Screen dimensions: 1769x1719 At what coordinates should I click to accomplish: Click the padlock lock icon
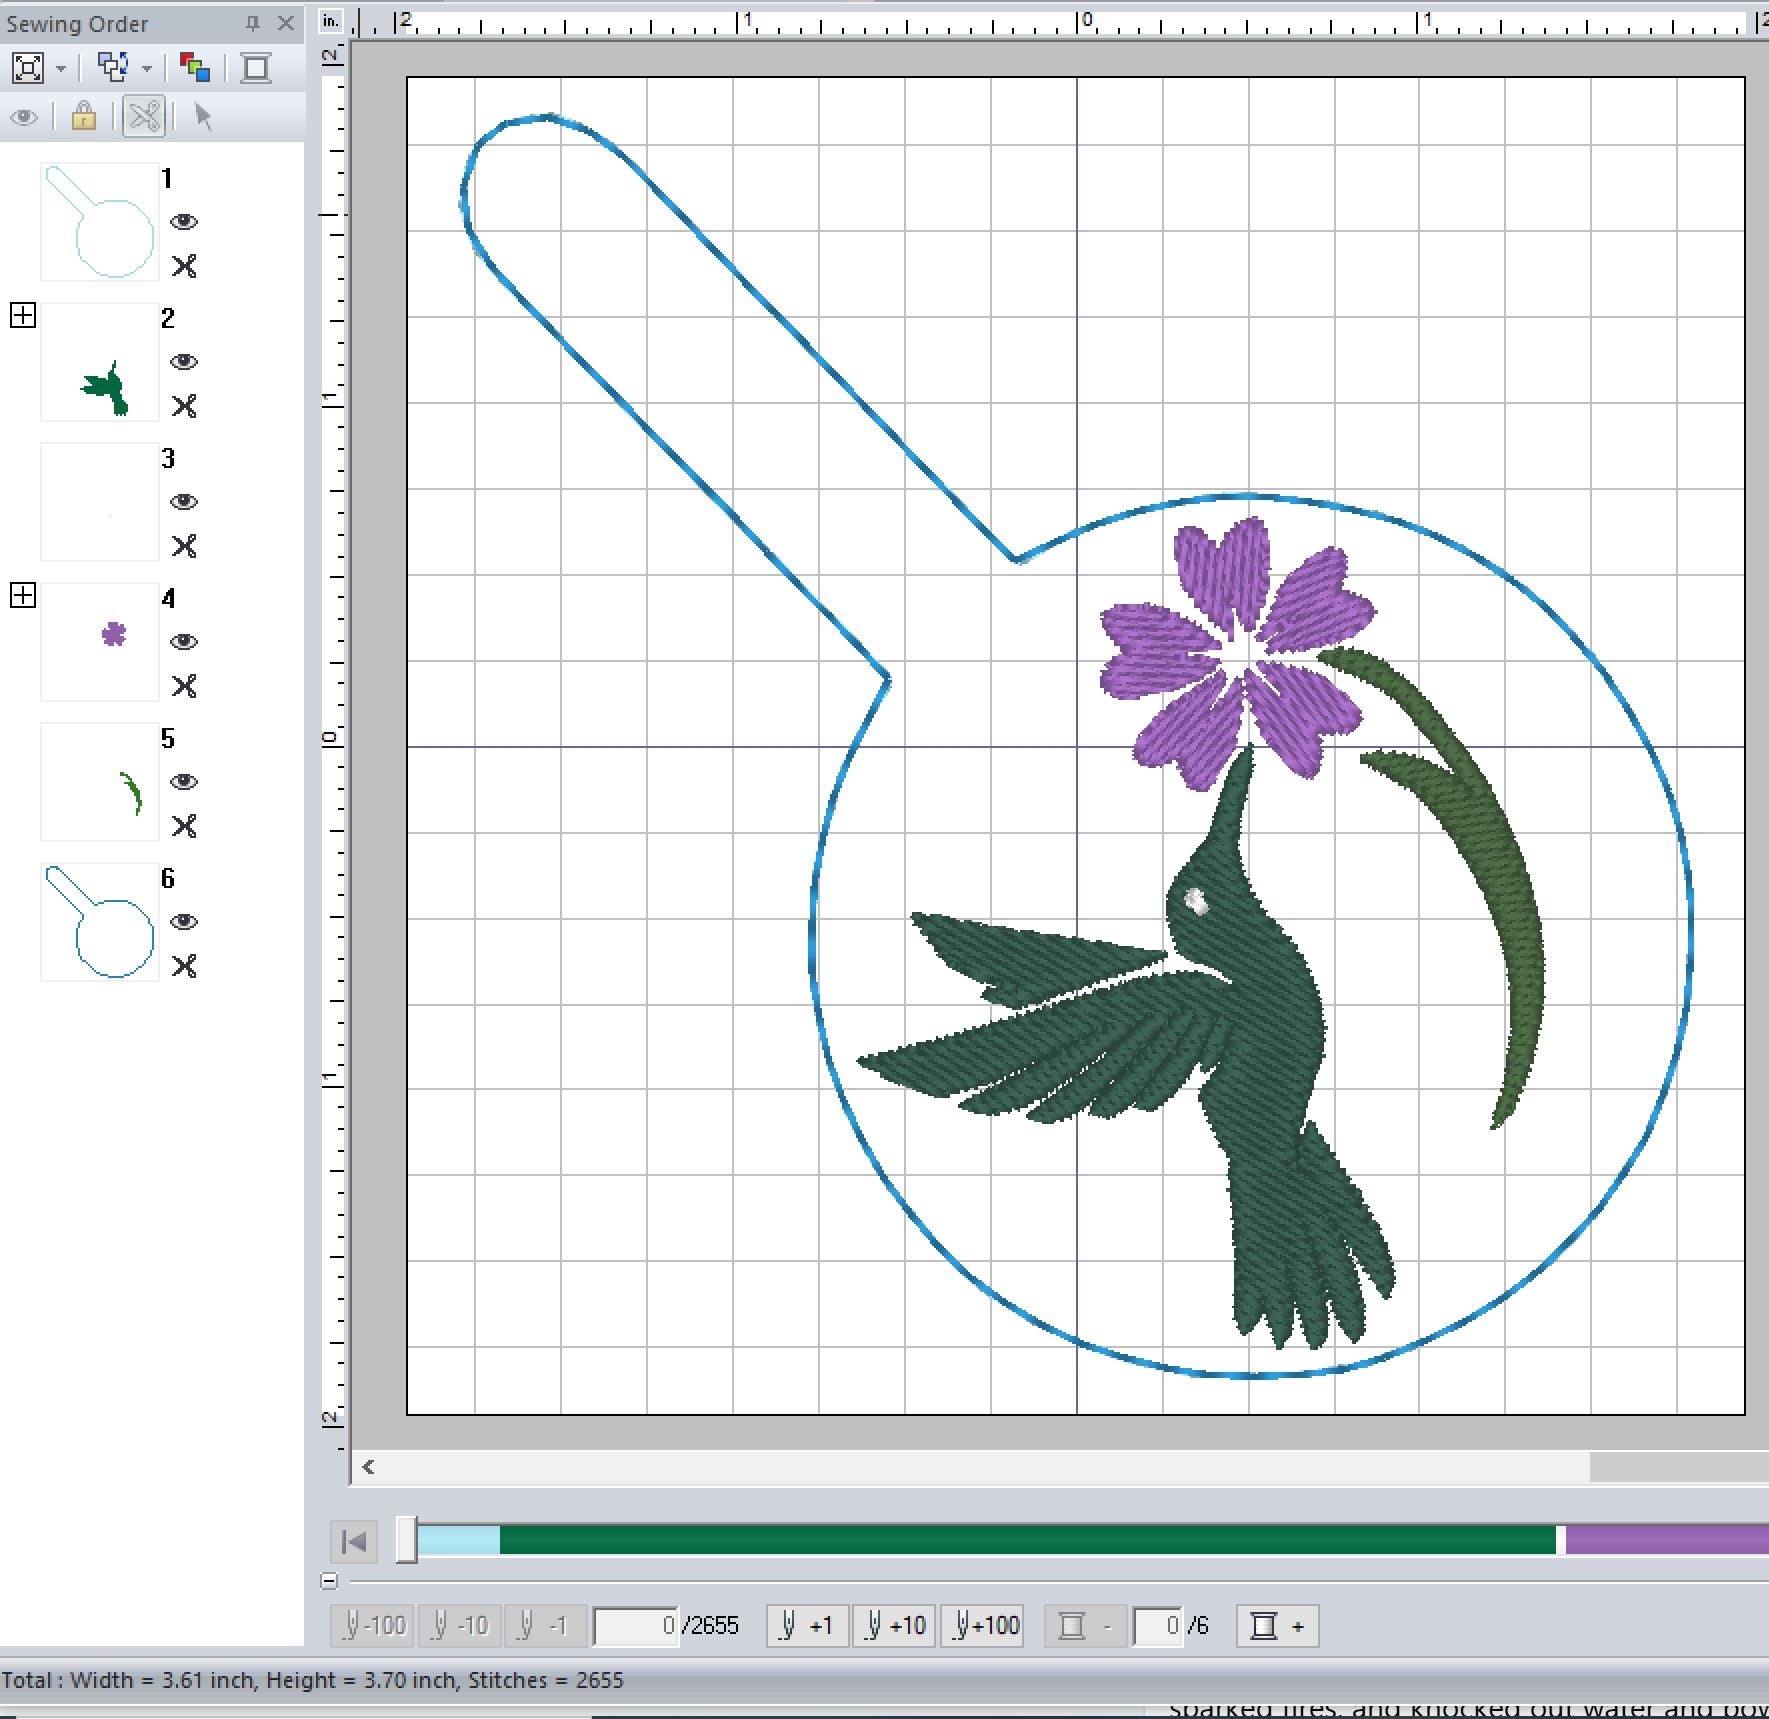pyautogui.click(x=84, y=117)
